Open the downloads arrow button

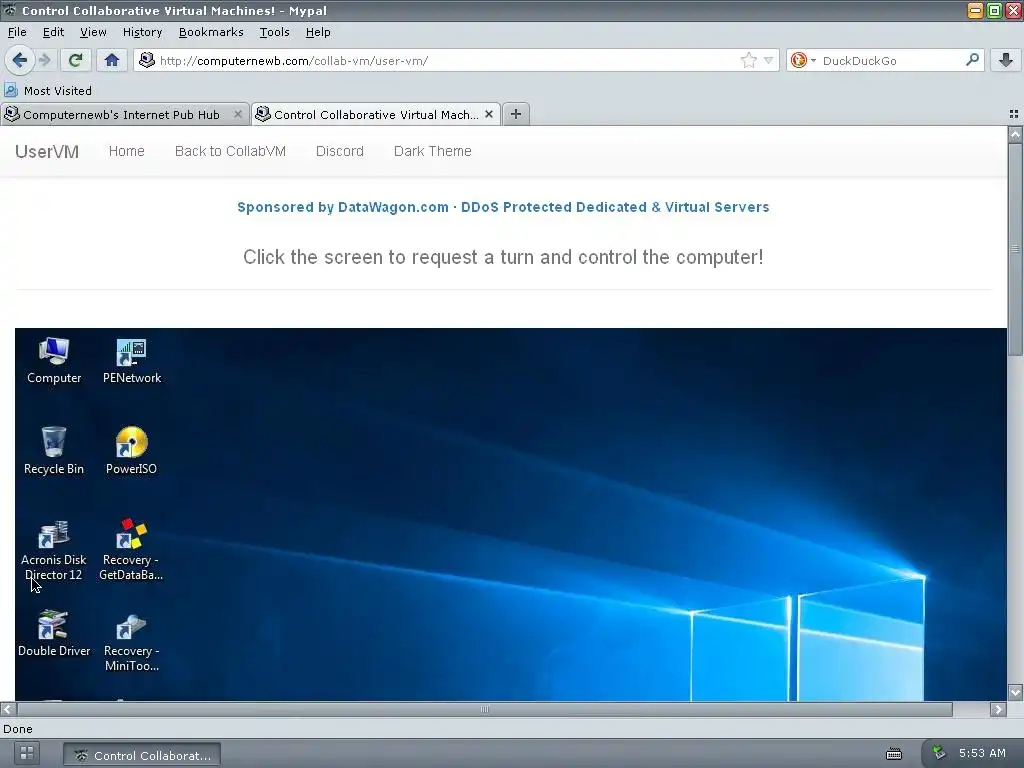[x=1006, y=60]
